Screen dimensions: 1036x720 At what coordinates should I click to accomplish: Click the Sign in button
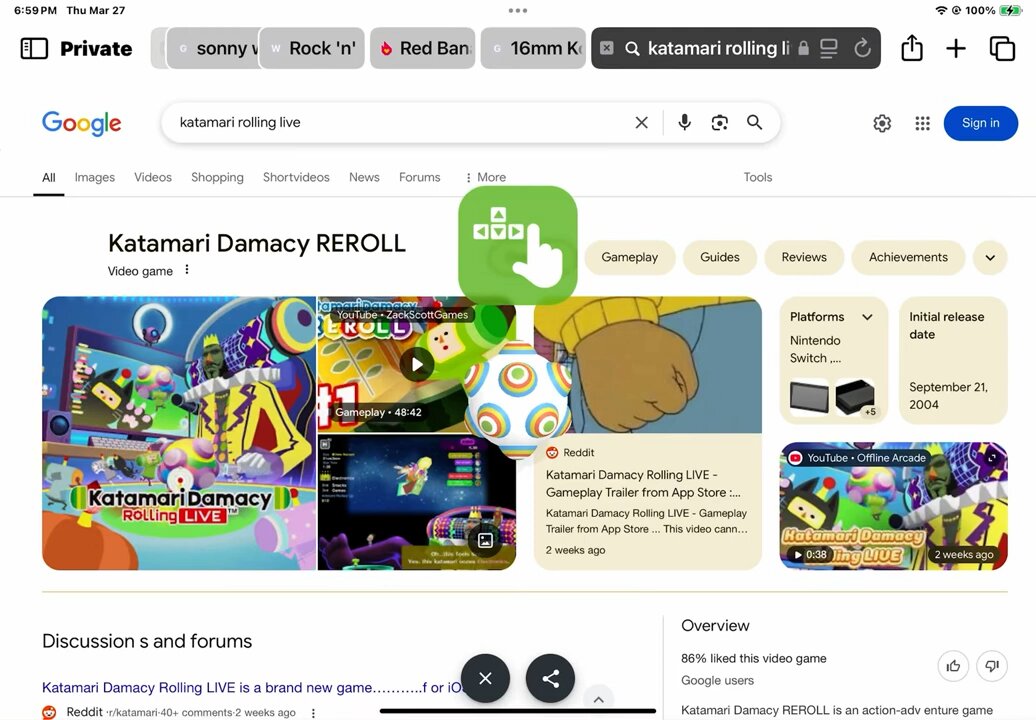pos(980,123)
